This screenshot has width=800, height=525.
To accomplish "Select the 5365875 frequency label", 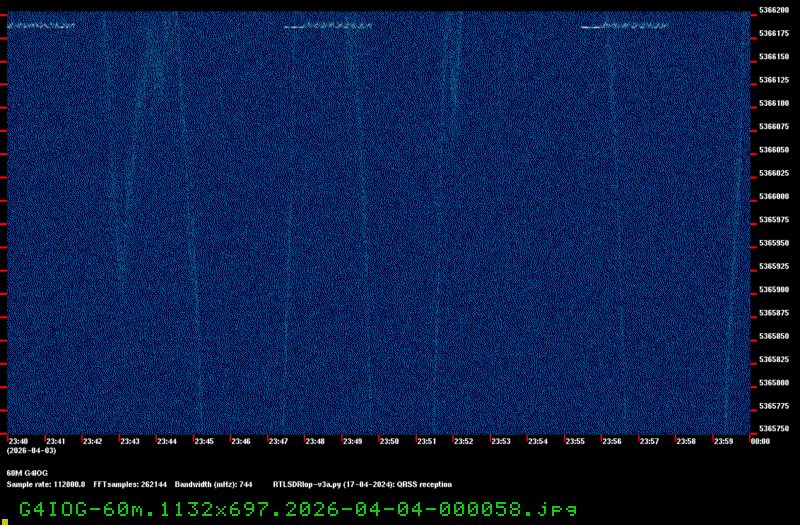I will pyautogui.click(x=774, y=313).
